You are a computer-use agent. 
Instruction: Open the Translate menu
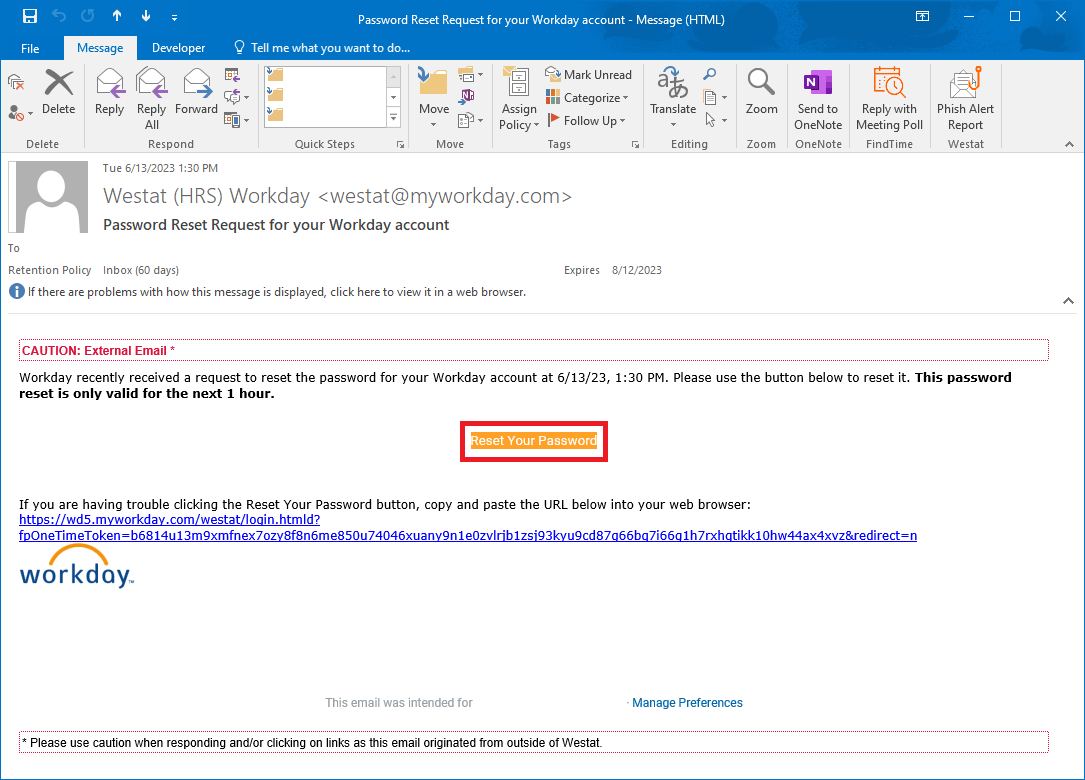[x=673, y=98]
